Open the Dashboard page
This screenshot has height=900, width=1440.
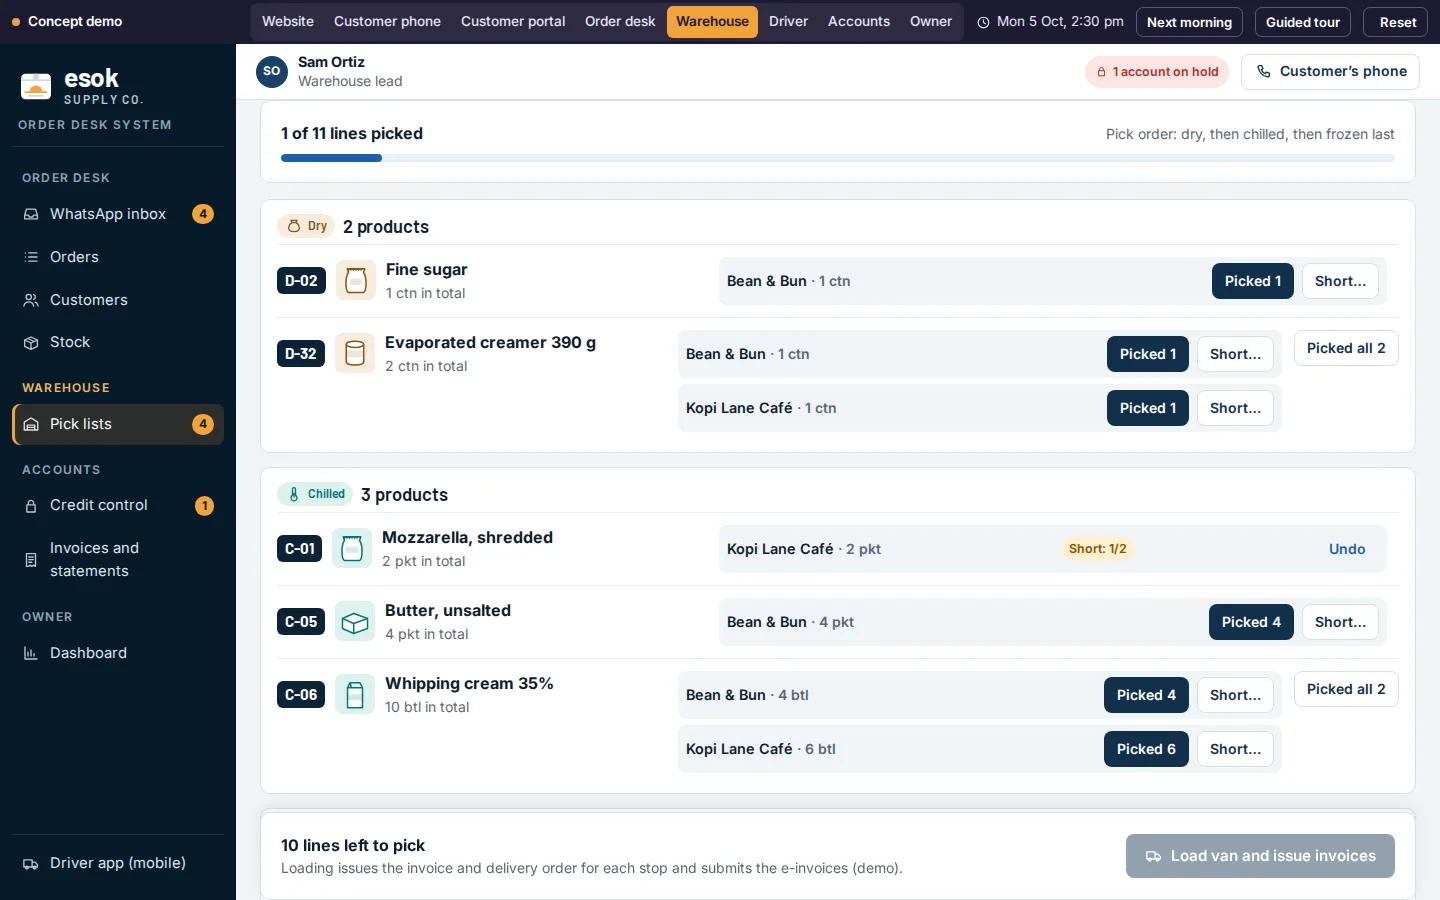(x=118, y=653)
